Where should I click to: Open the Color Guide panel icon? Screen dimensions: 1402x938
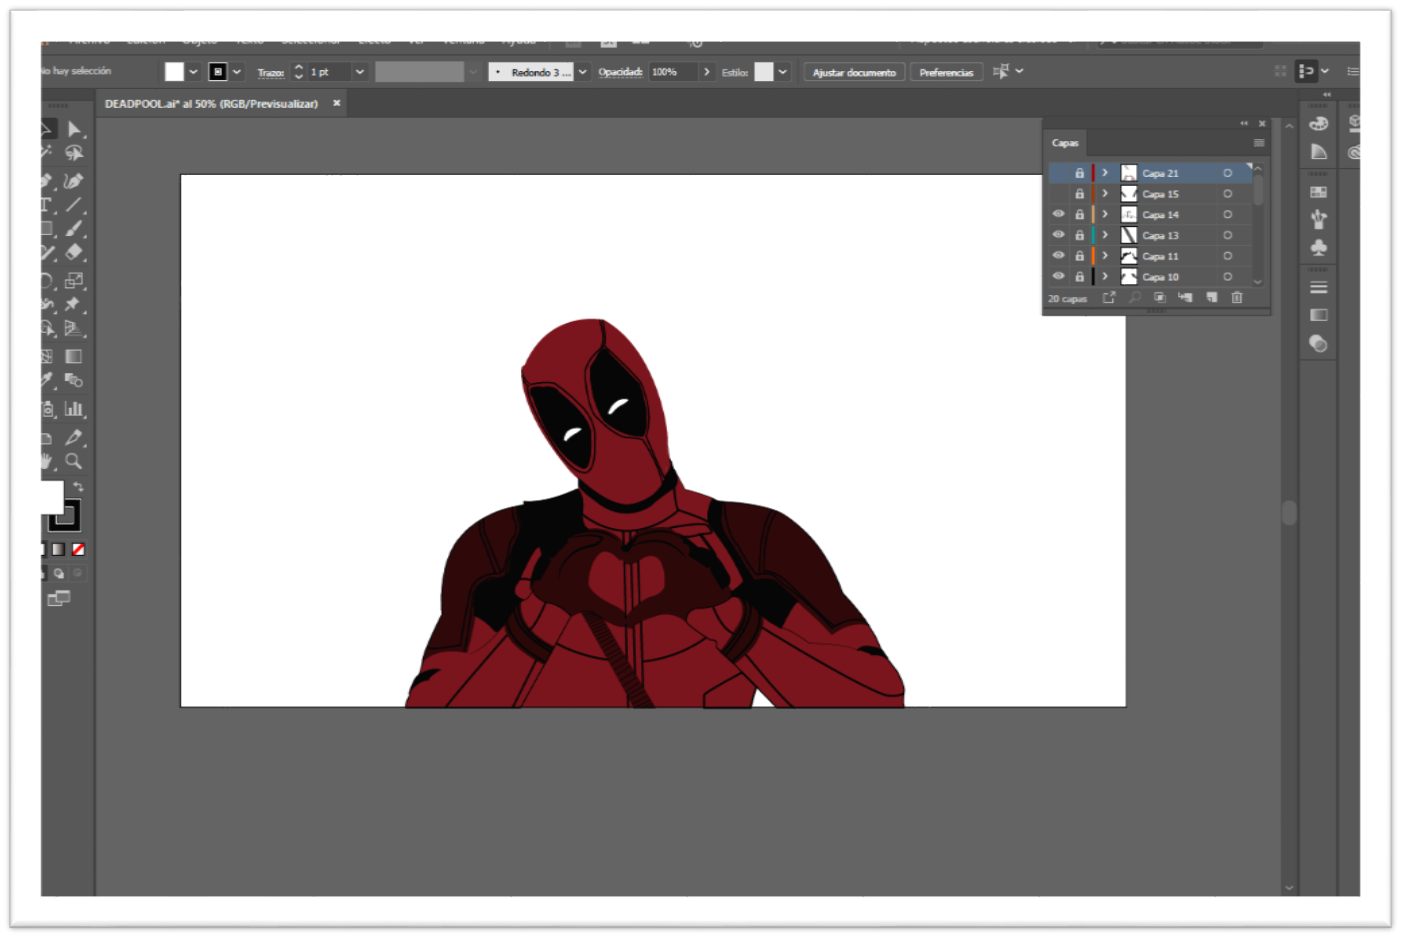[1319, 152]
